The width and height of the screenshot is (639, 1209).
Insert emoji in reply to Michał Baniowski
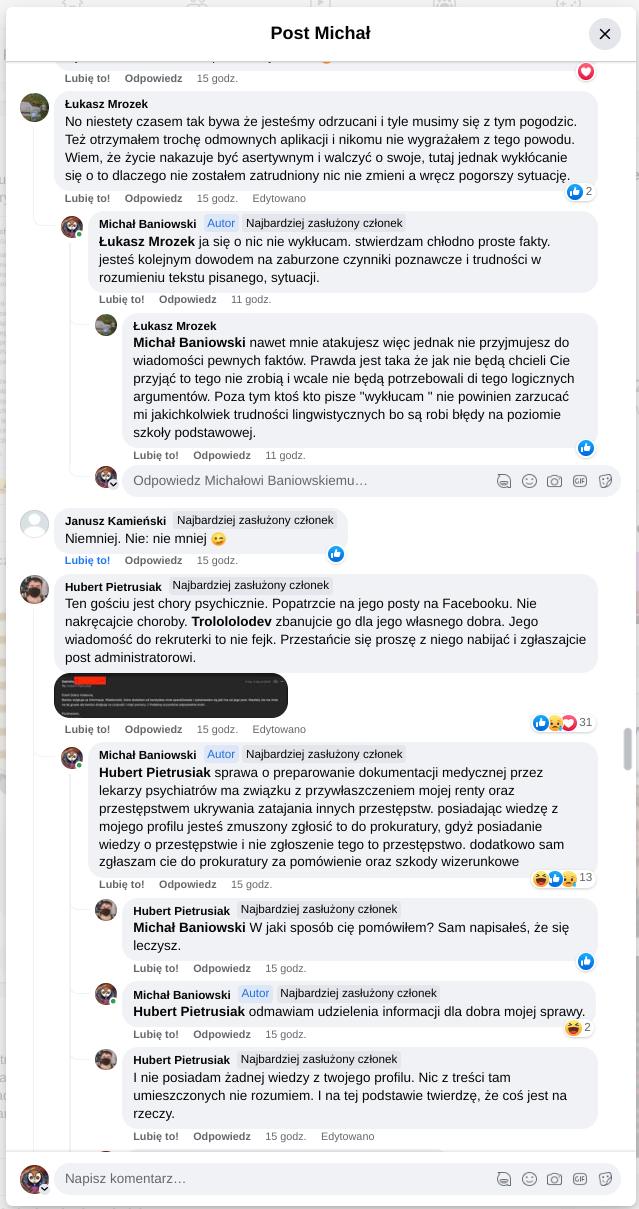[530, 481]
